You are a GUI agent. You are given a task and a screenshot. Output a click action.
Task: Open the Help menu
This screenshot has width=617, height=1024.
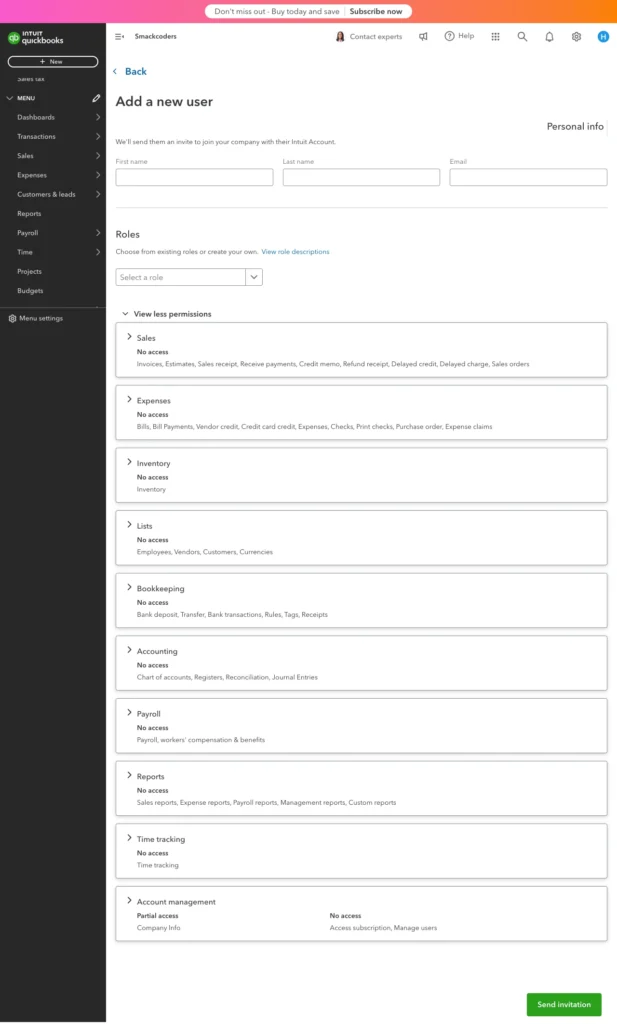(460, 36)
